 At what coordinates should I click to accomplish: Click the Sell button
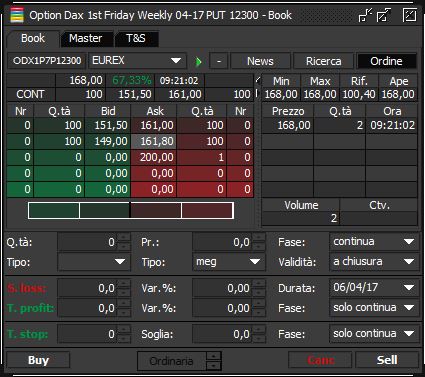[x=387, y=360]
